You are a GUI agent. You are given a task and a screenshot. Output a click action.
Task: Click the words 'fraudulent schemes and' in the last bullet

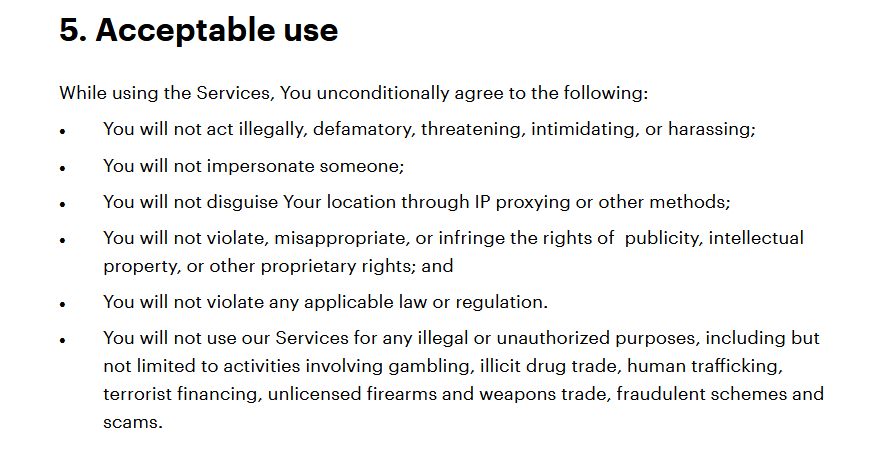720,394
